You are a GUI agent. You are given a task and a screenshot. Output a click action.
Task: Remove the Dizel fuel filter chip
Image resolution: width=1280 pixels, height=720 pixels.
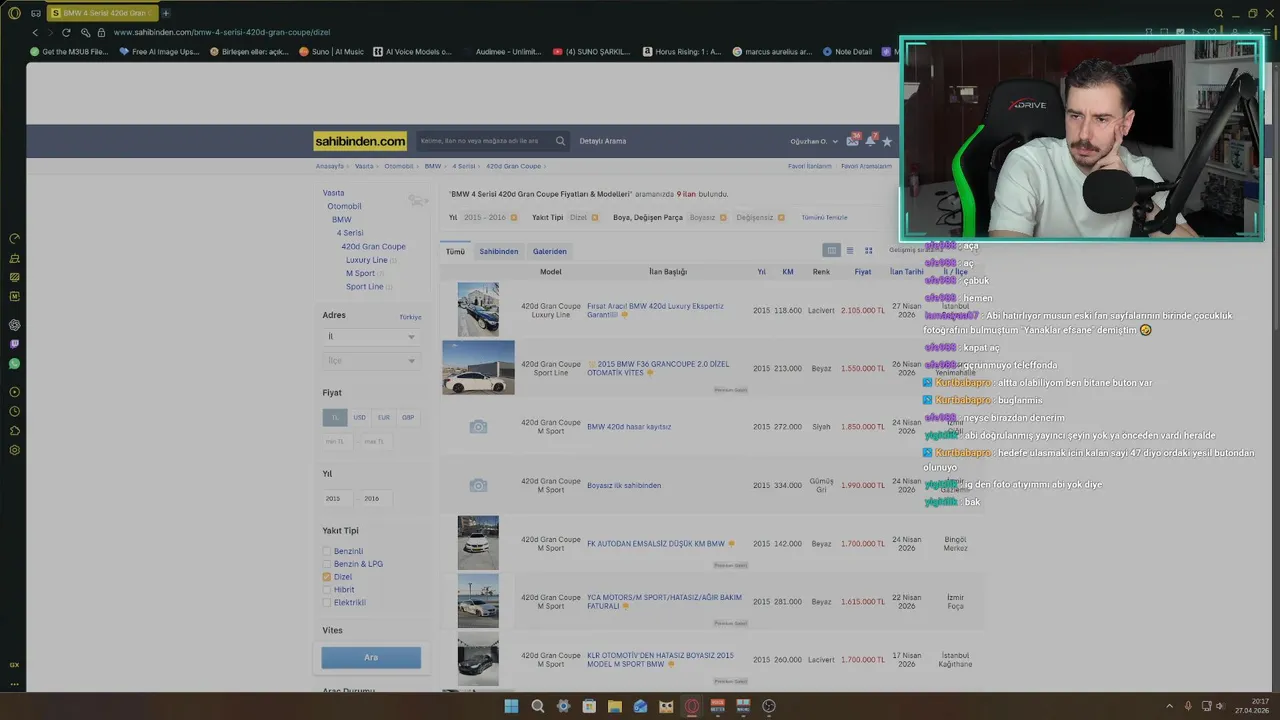tap(595, 217)
